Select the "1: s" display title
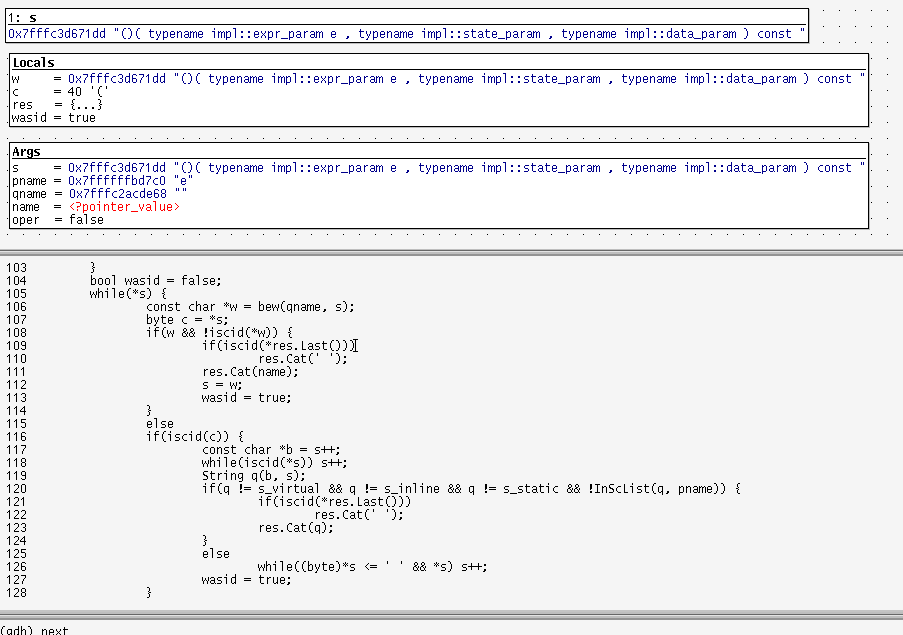Viewport: 903px width, 635px height. (22, 18)
